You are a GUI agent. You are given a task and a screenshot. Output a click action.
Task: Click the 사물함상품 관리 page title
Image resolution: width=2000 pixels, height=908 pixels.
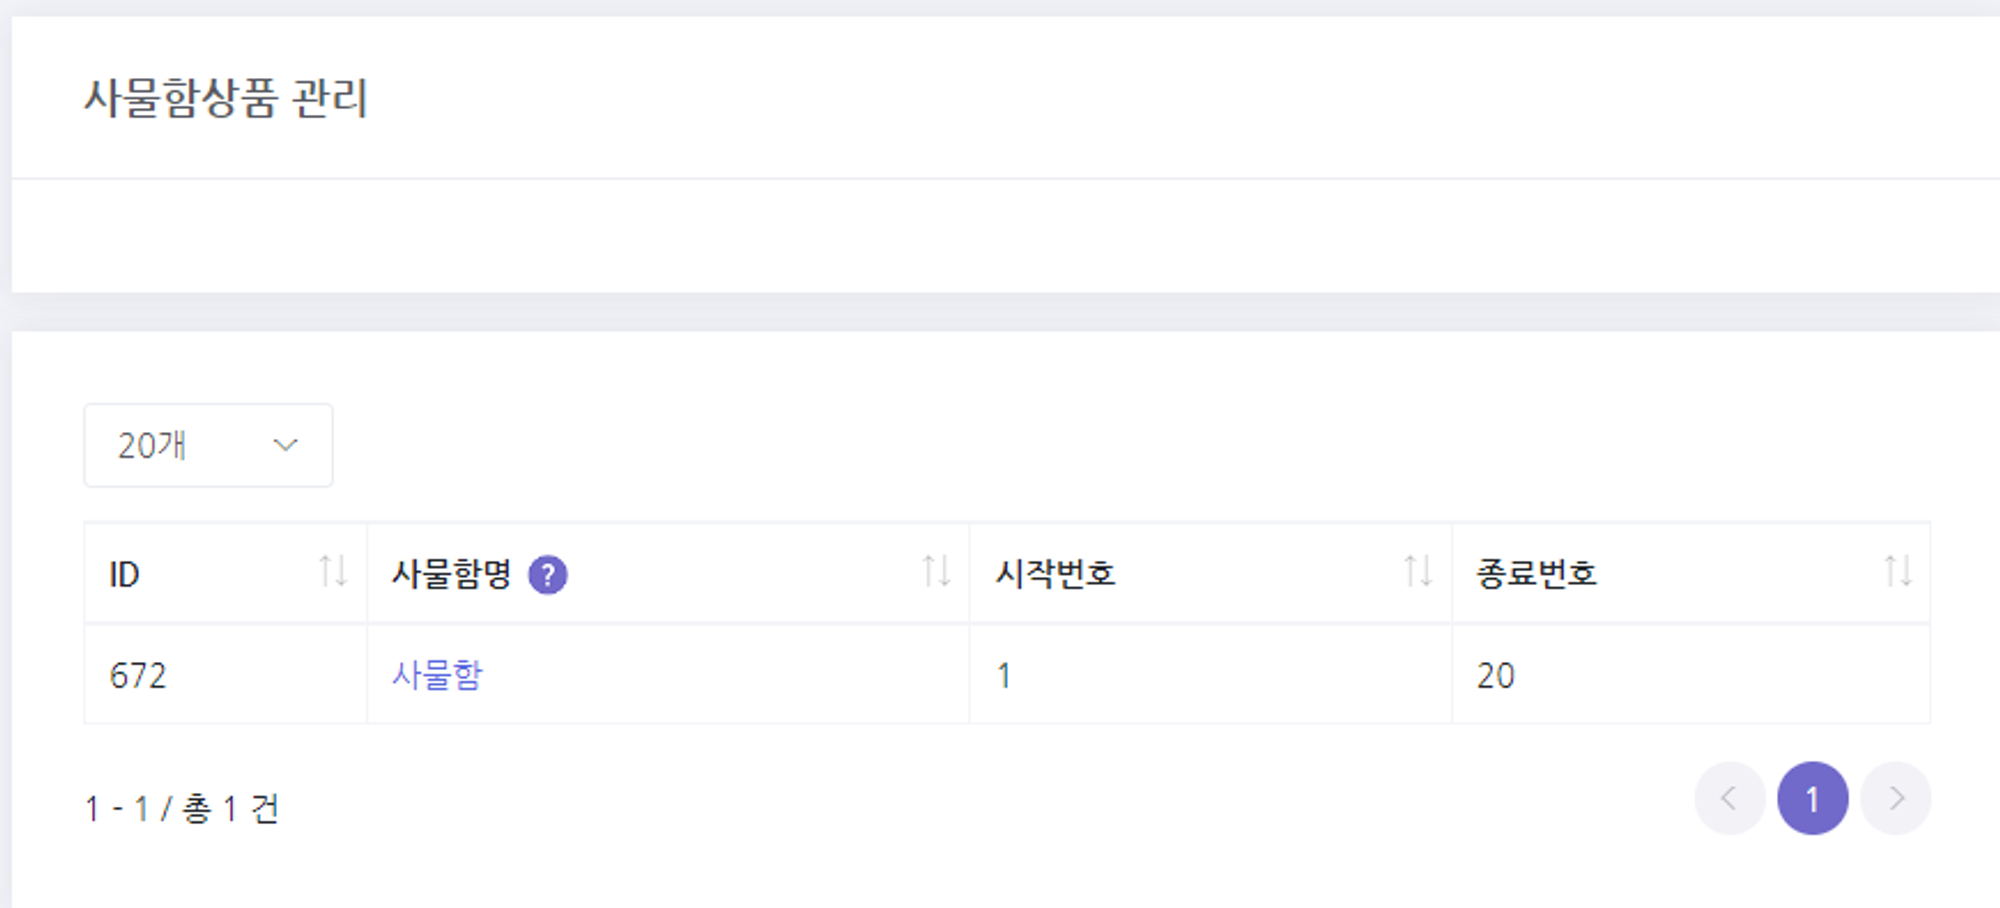point(226,98)
